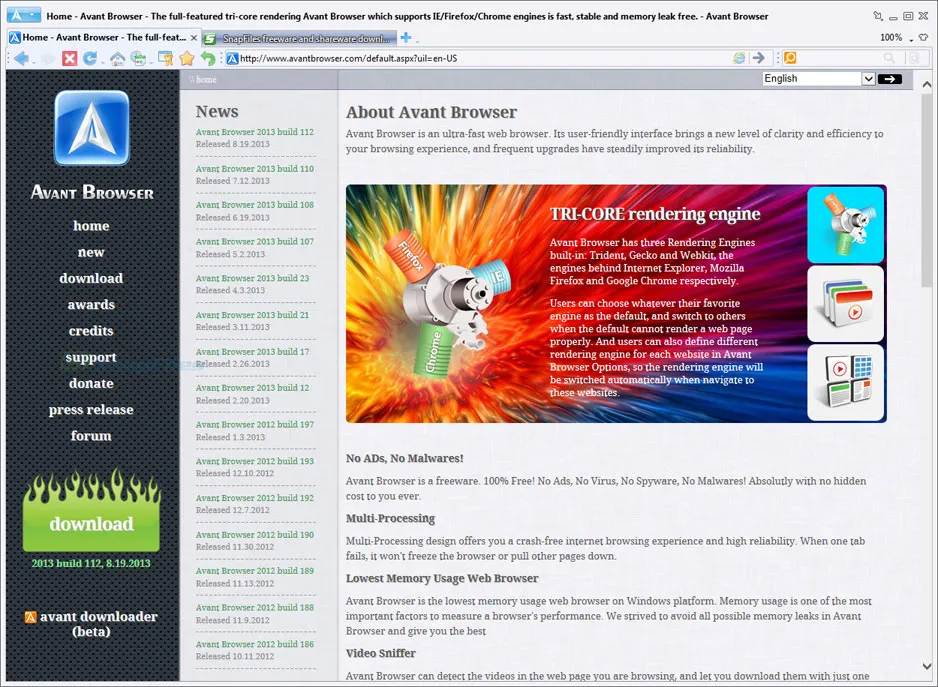Click the page scrollbar down arrow
This screenshot has height=687, width=938.
point(927,666)
